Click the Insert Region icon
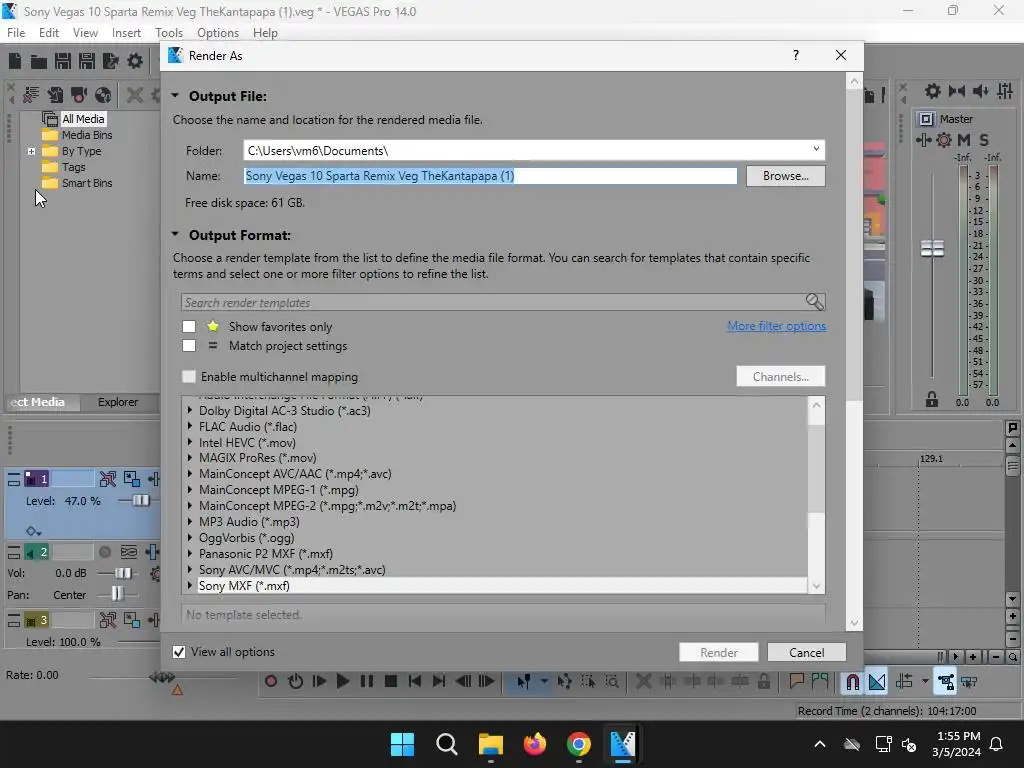This screenshot has height=768, width=1024. [820, 681]
